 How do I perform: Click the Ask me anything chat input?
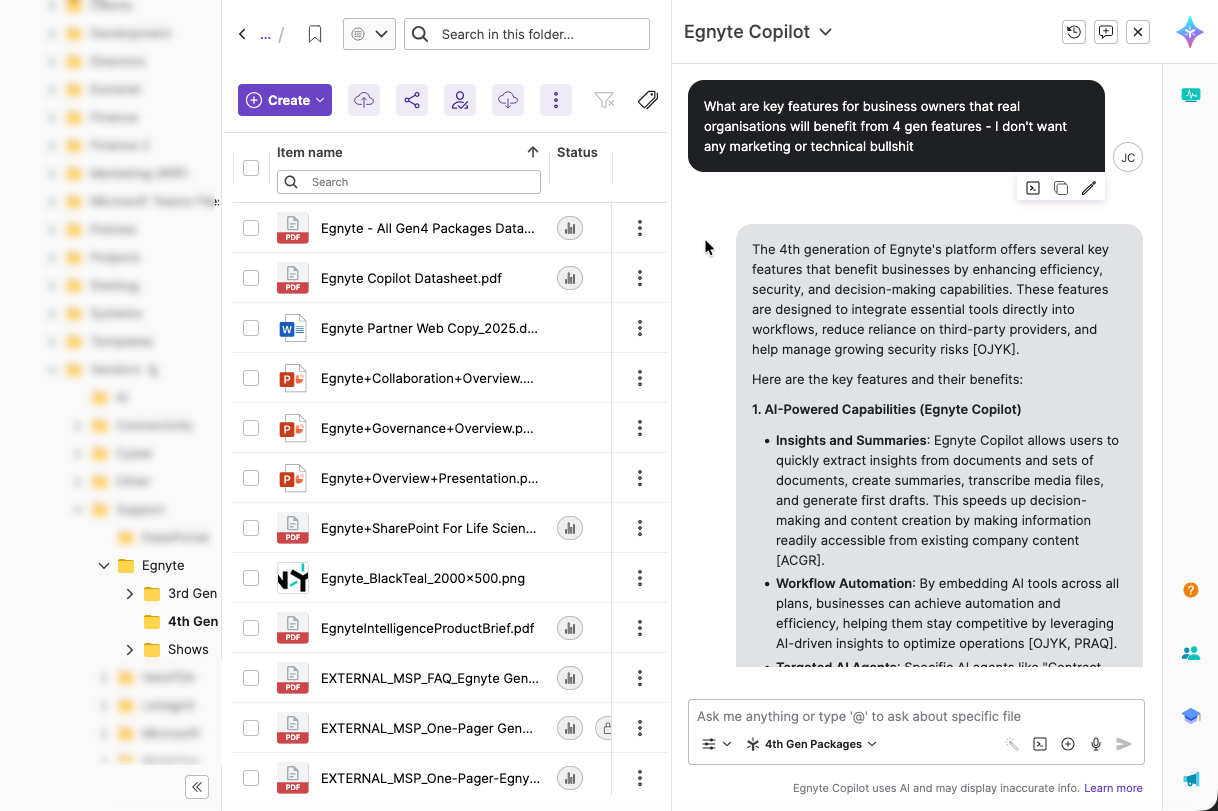pos(916,716)
